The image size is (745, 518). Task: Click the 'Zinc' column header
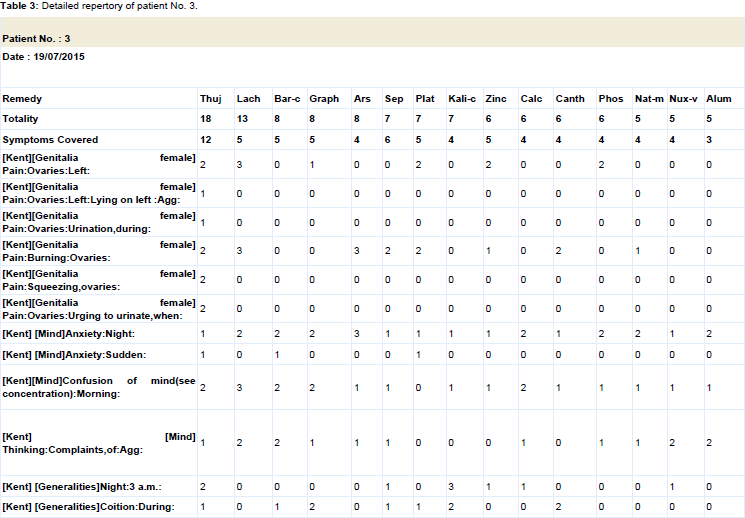tap(496, 99)
